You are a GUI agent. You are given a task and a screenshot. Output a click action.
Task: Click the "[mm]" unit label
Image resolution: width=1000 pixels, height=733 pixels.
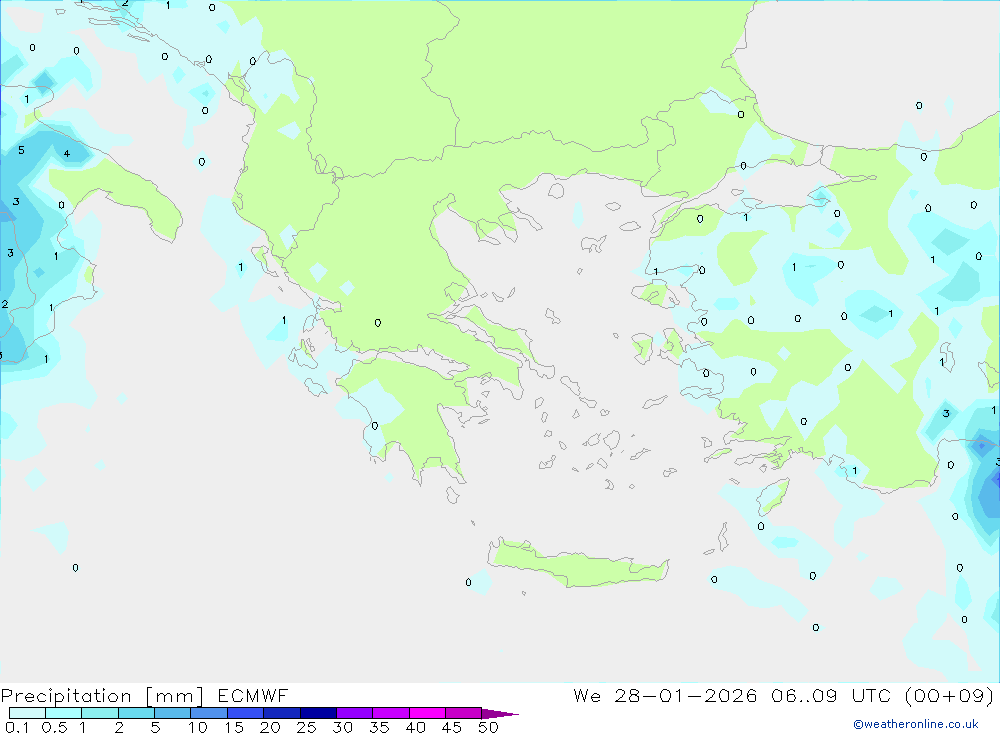[x=173, y=696]
